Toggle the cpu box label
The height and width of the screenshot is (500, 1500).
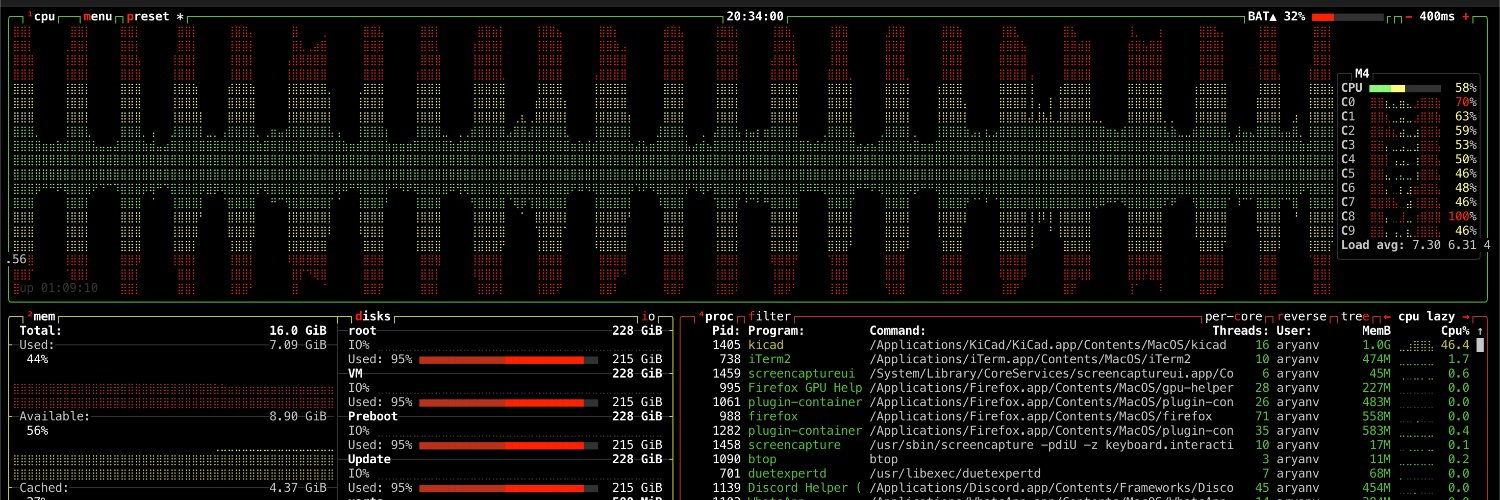point(41,17)
